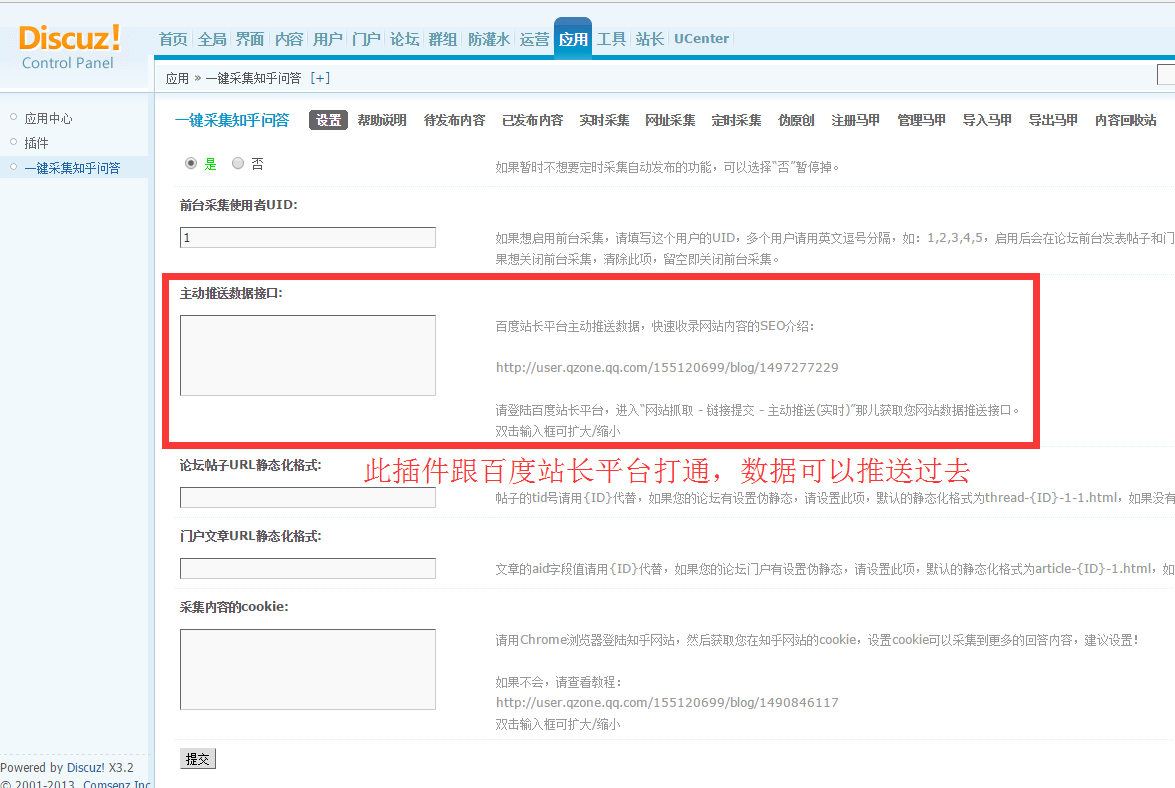The height and width of the screenshot is (788, 1175).
Task: Switch to the 导出马甲 tab
Action: [x=1053, y=120]
